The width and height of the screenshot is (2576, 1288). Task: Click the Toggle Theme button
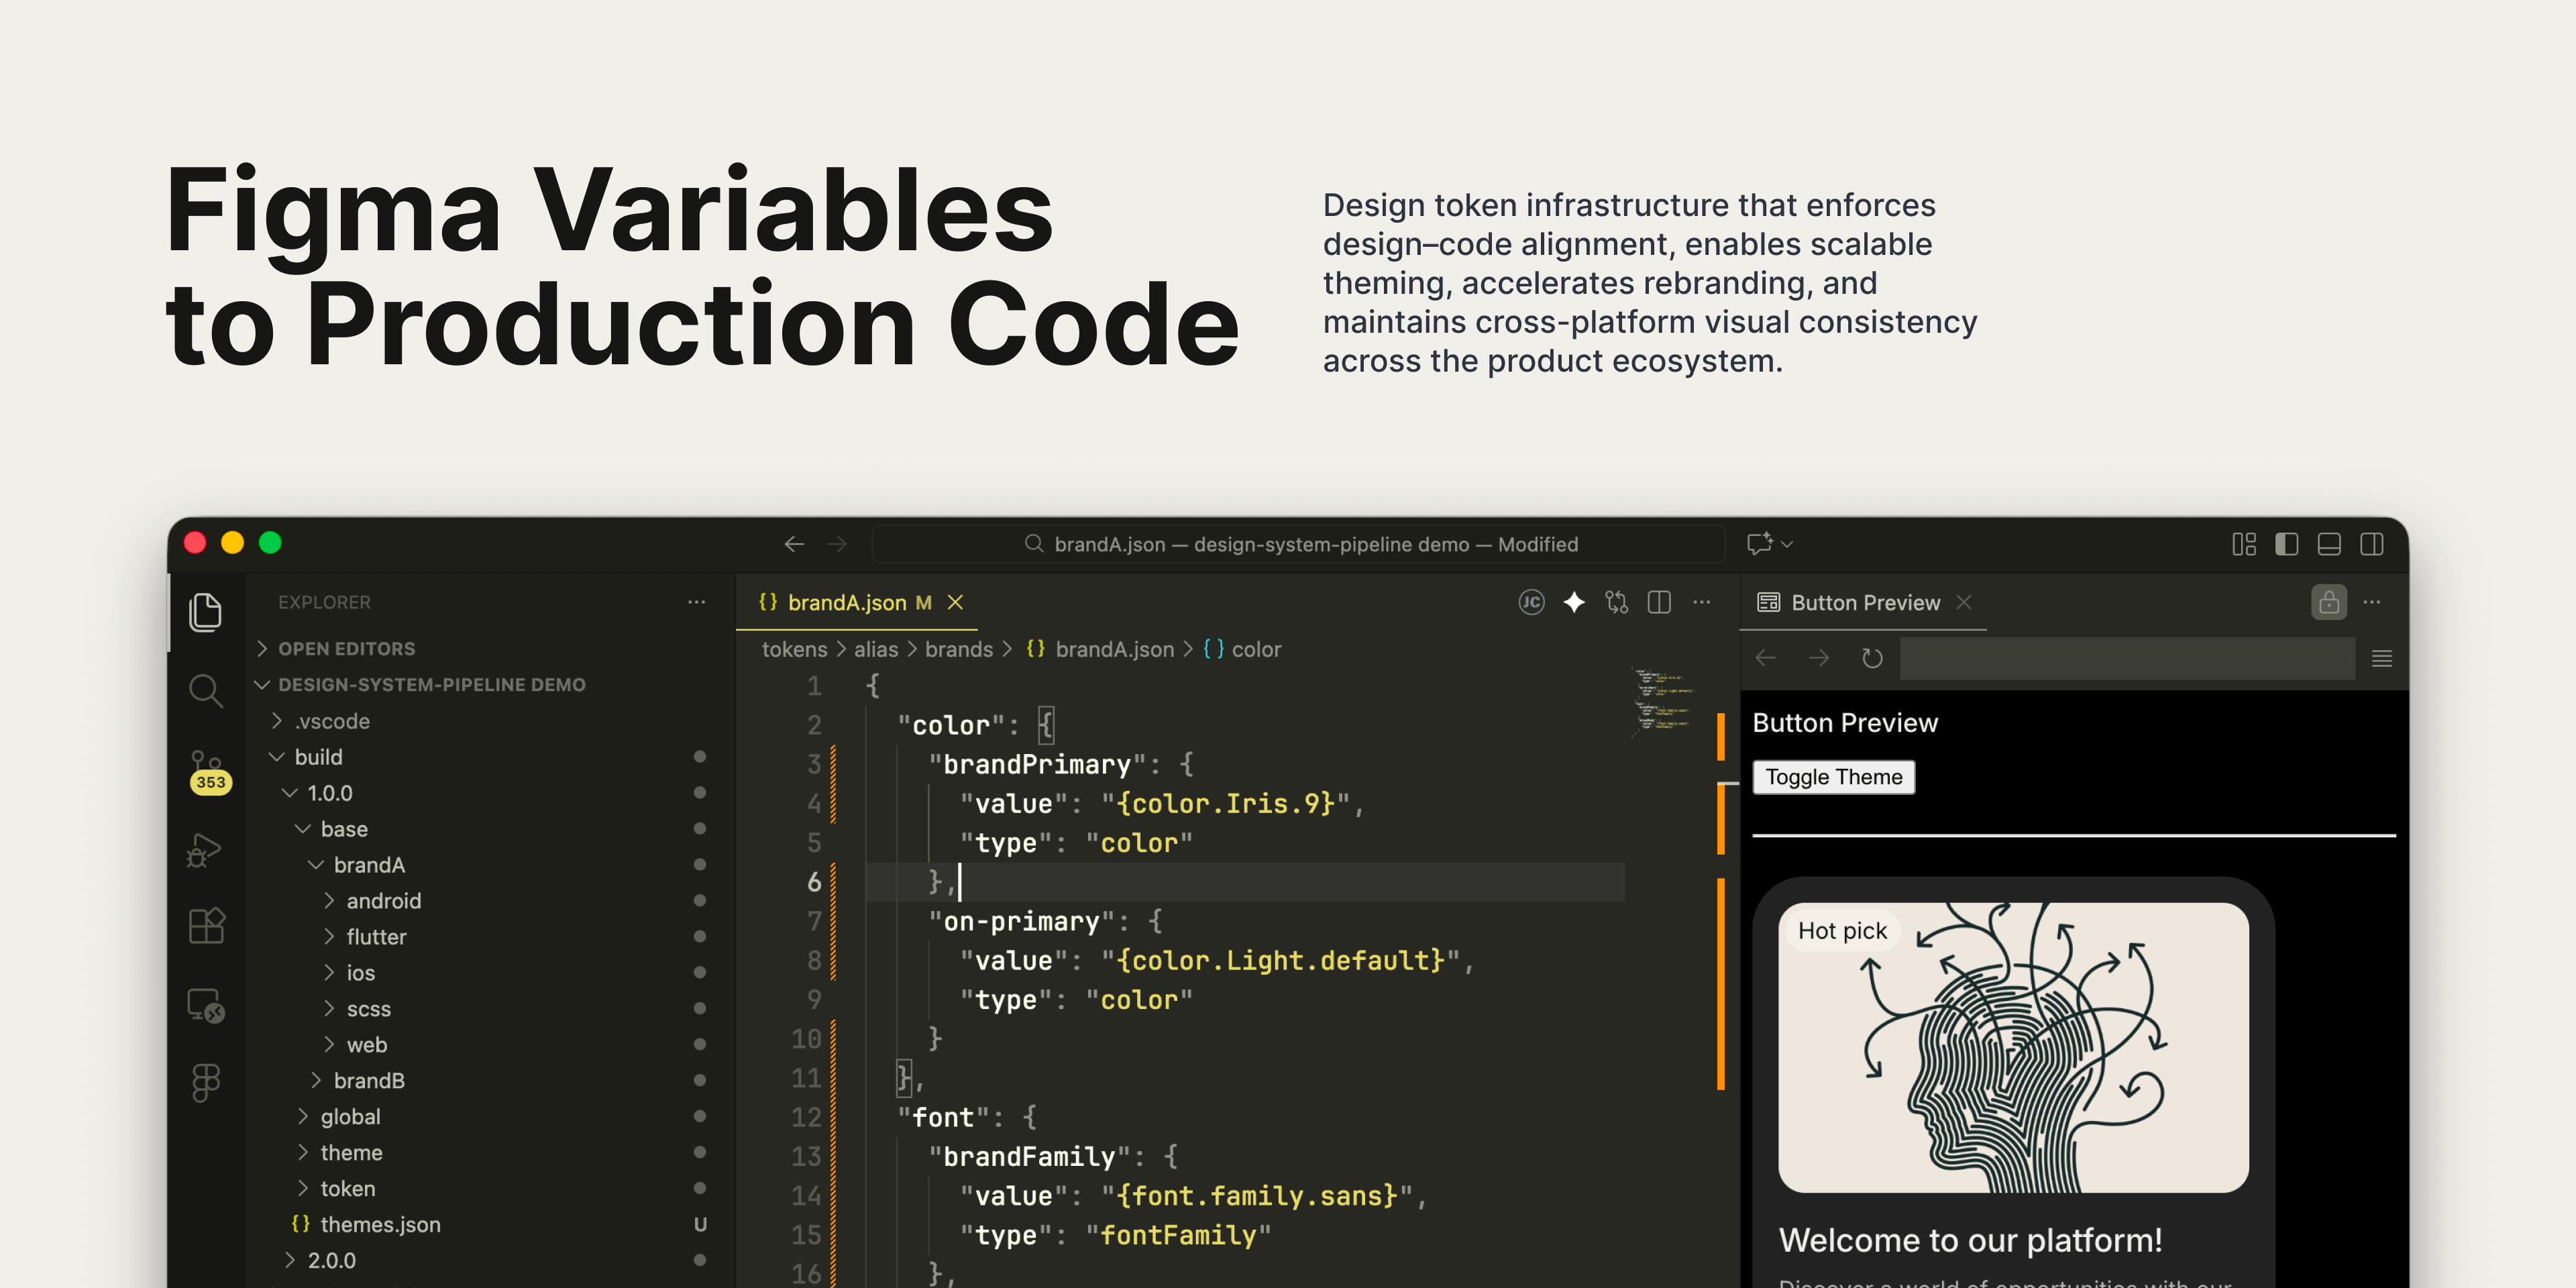(1833, 777)
